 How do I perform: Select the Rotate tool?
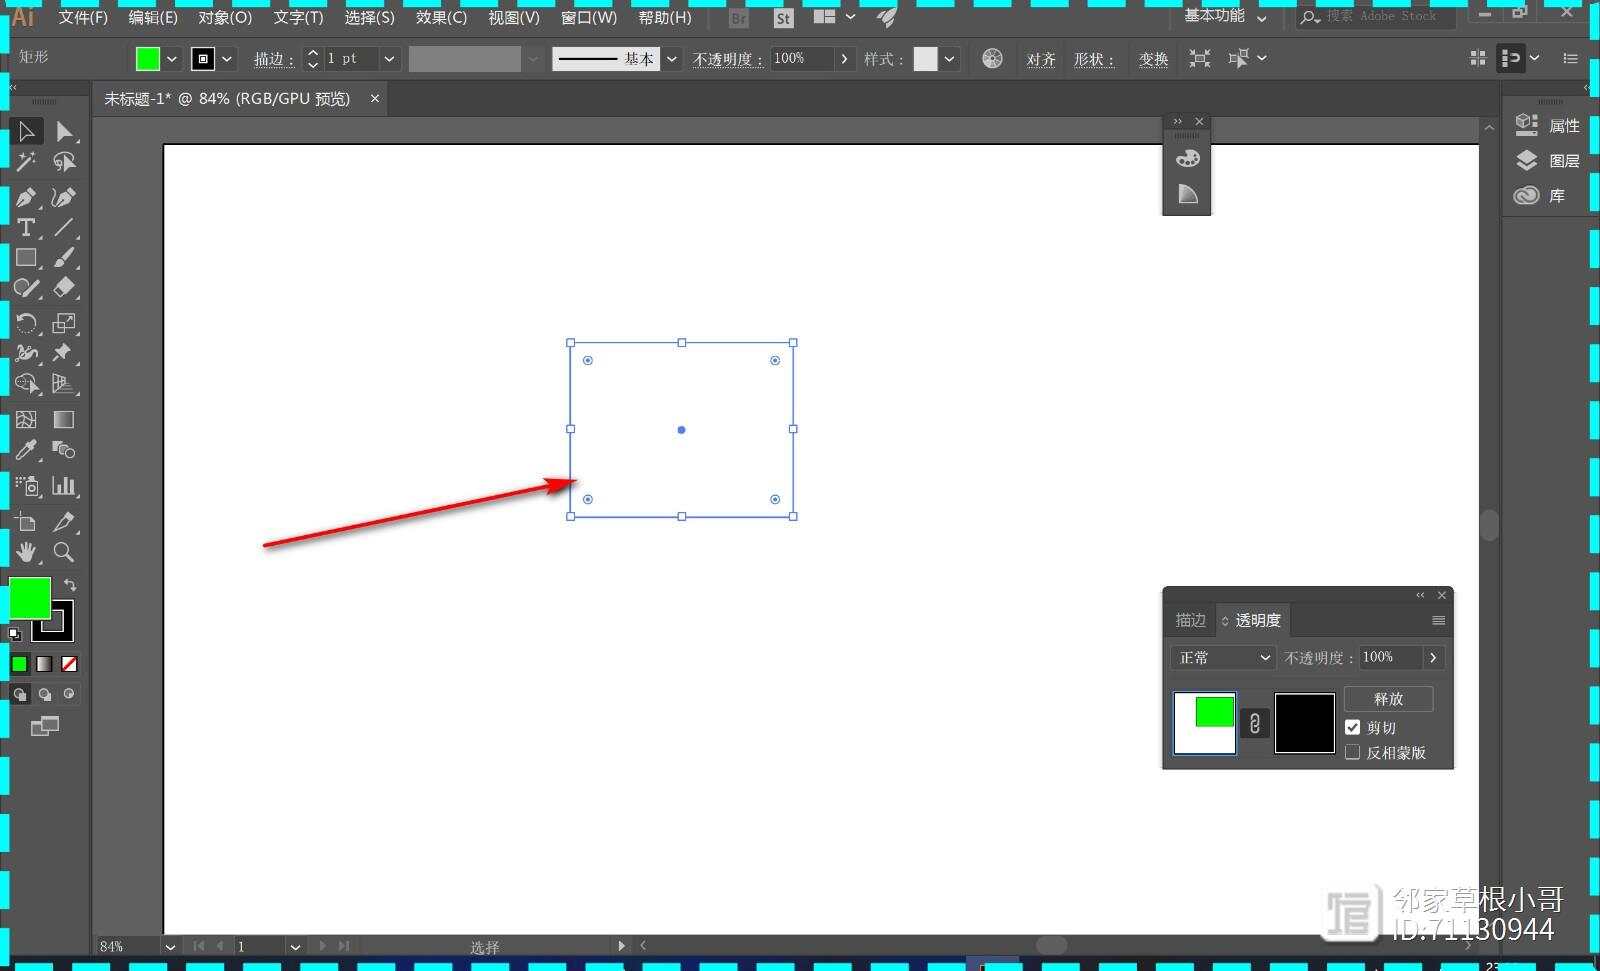point(27,323)
